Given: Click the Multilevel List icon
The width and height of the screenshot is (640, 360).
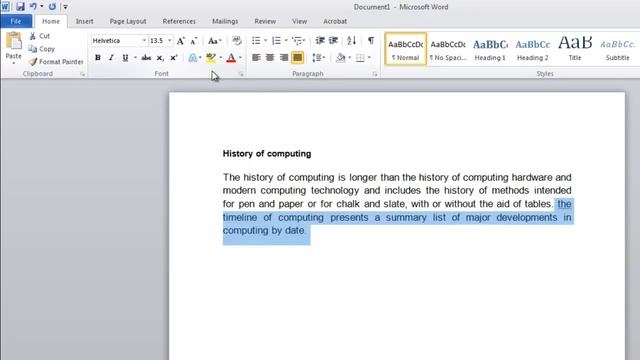Looking at the screenshot, I should (298, 41).
